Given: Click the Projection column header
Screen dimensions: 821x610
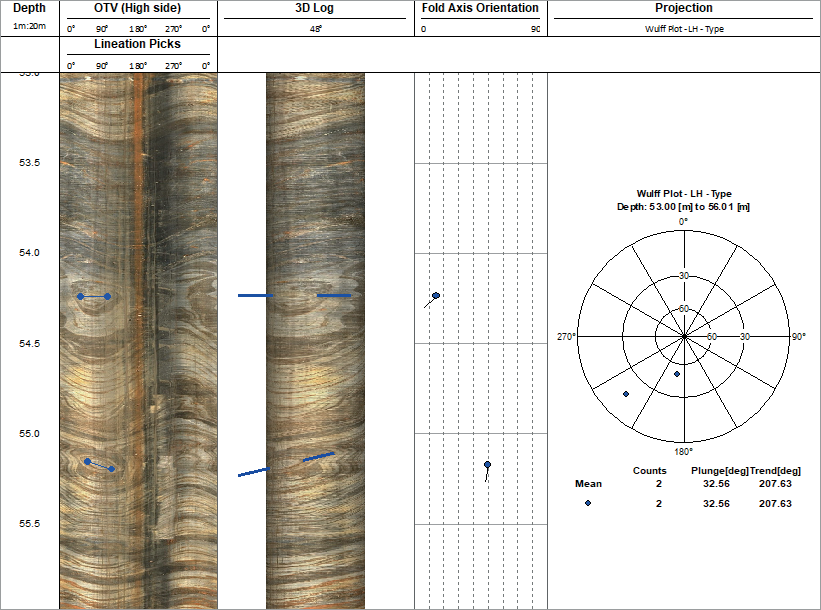Looking at the screenshot, I should (684, 8).
